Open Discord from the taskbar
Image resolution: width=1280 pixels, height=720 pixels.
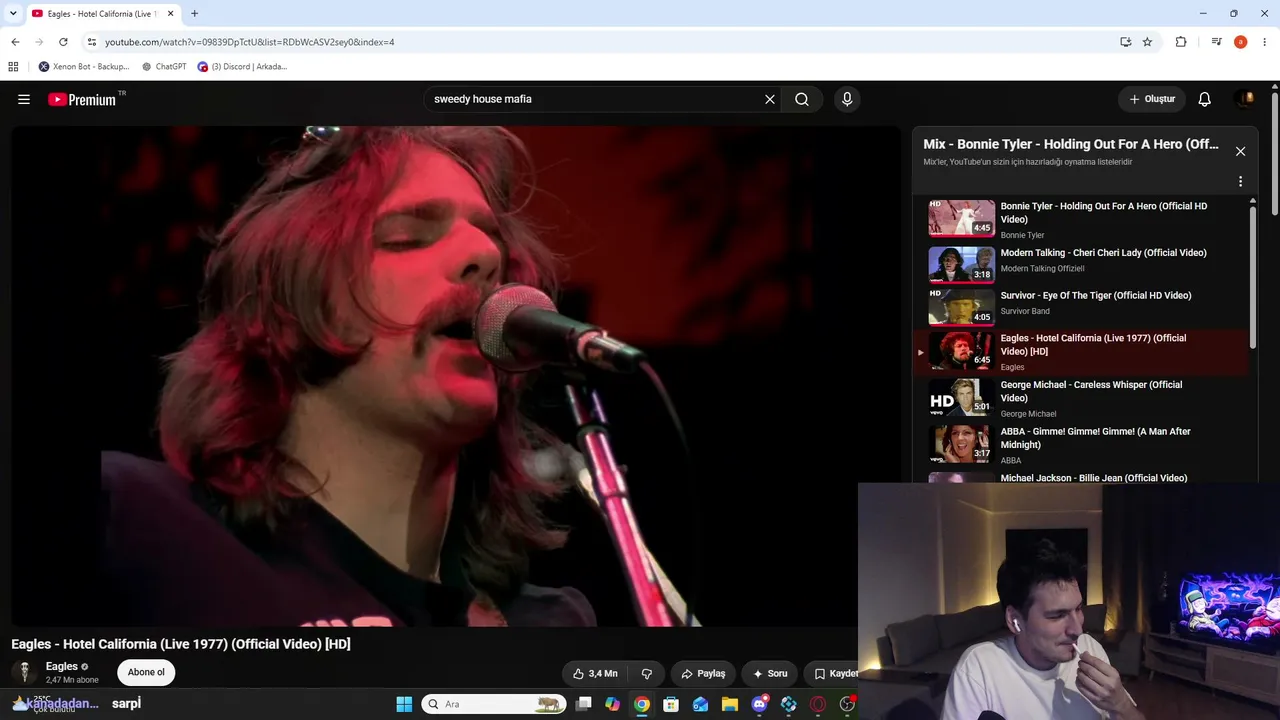tap(759, 704)
